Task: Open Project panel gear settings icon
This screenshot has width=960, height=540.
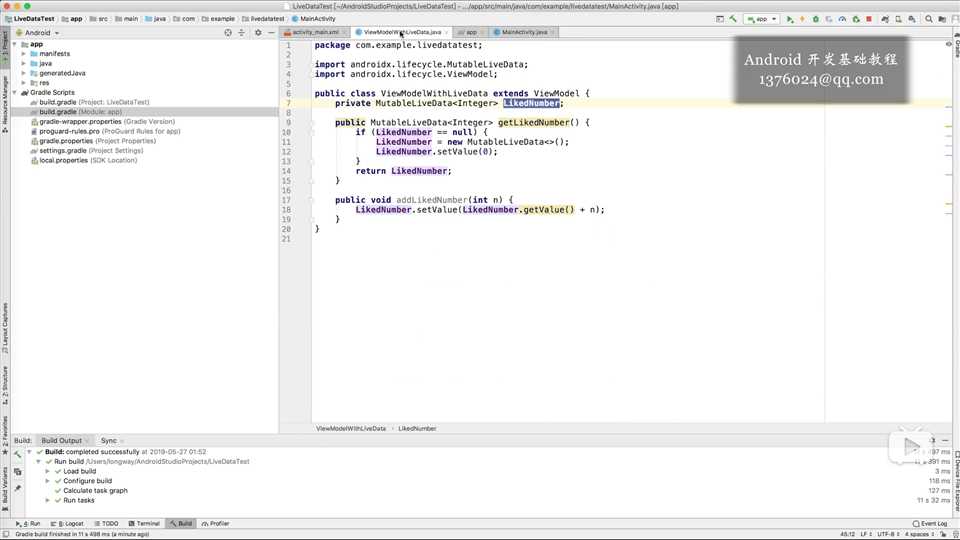Action: coord(258,32)
